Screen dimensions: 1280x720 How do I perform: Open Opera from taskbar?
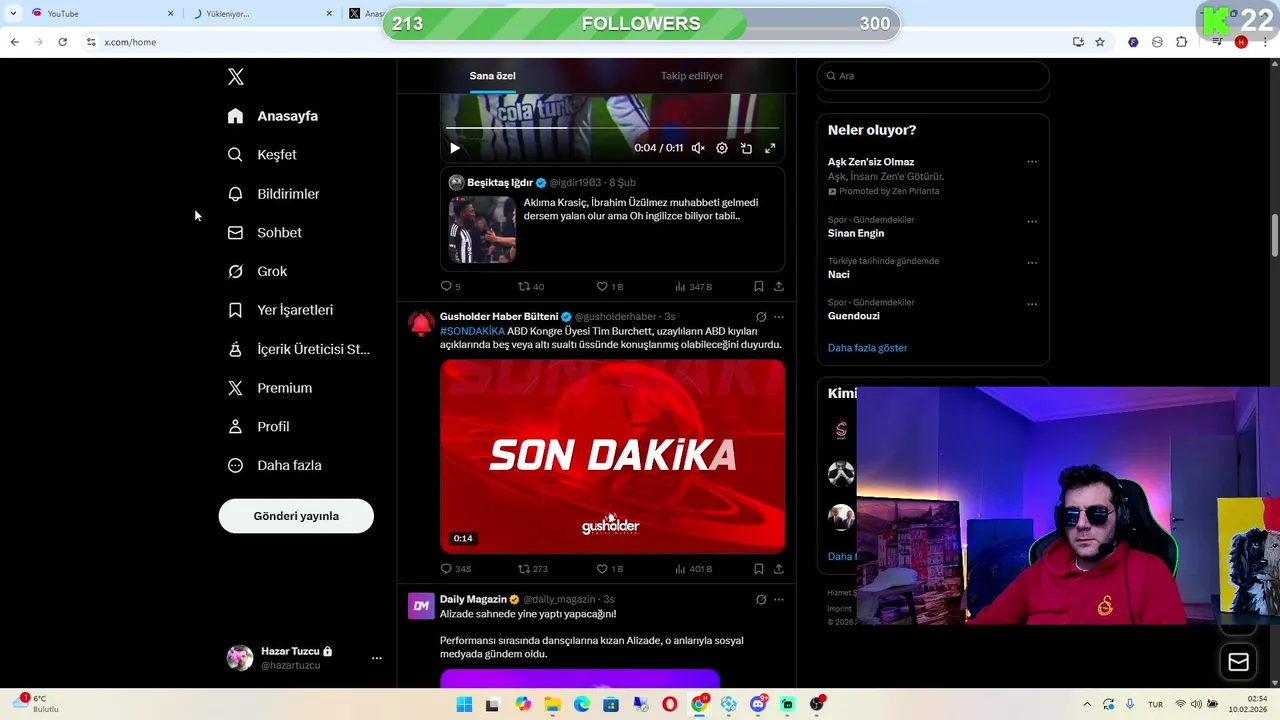point(669,705)
